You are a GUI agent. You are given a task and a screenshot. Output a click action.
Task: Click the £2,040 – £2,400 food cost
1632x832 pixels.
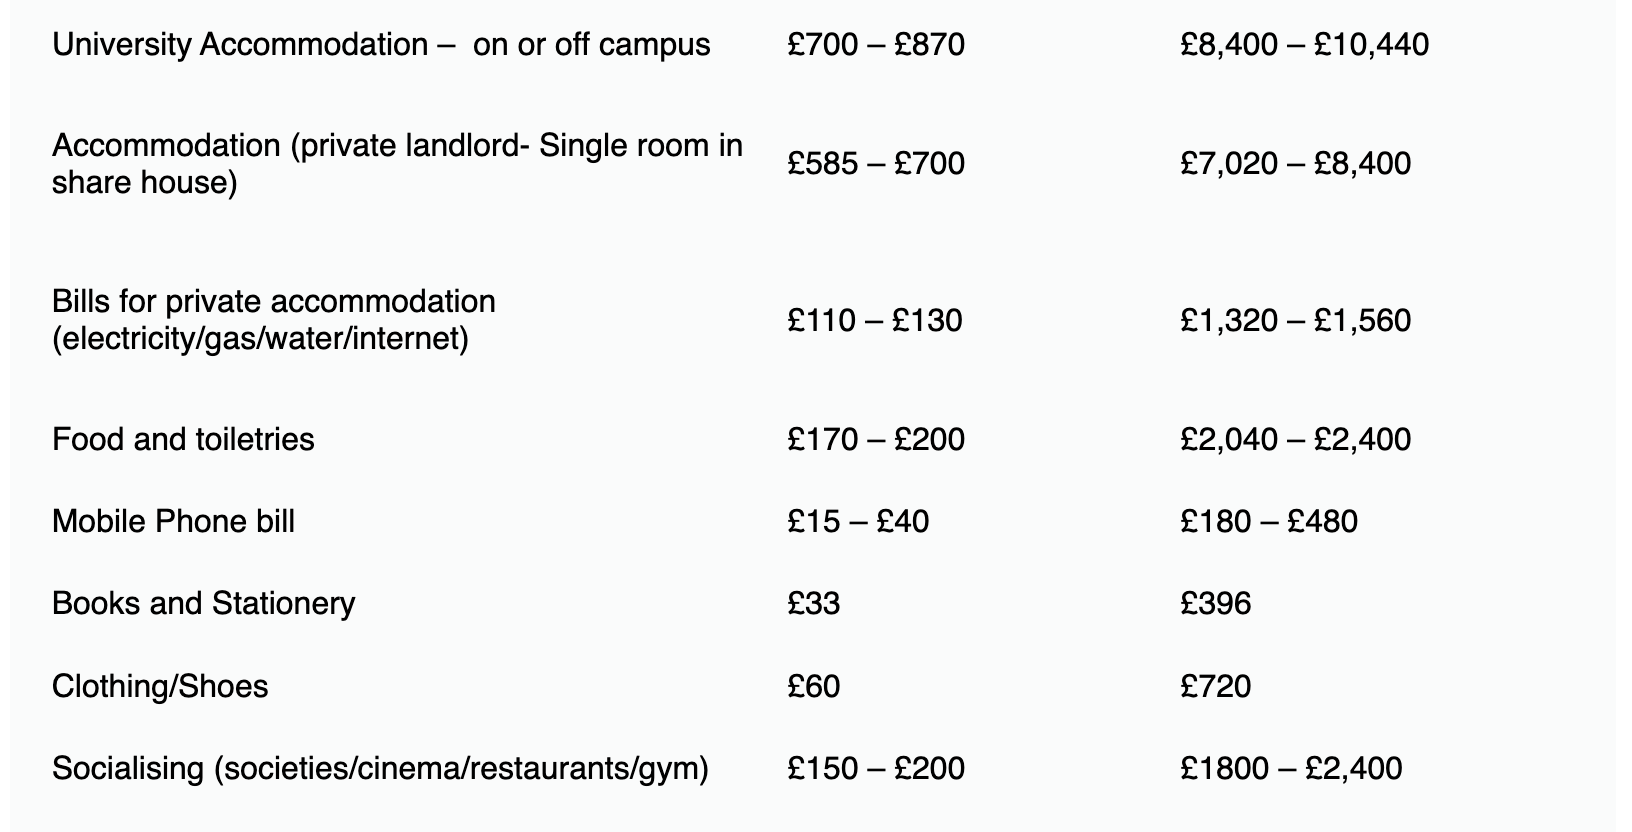point(1295,439)
